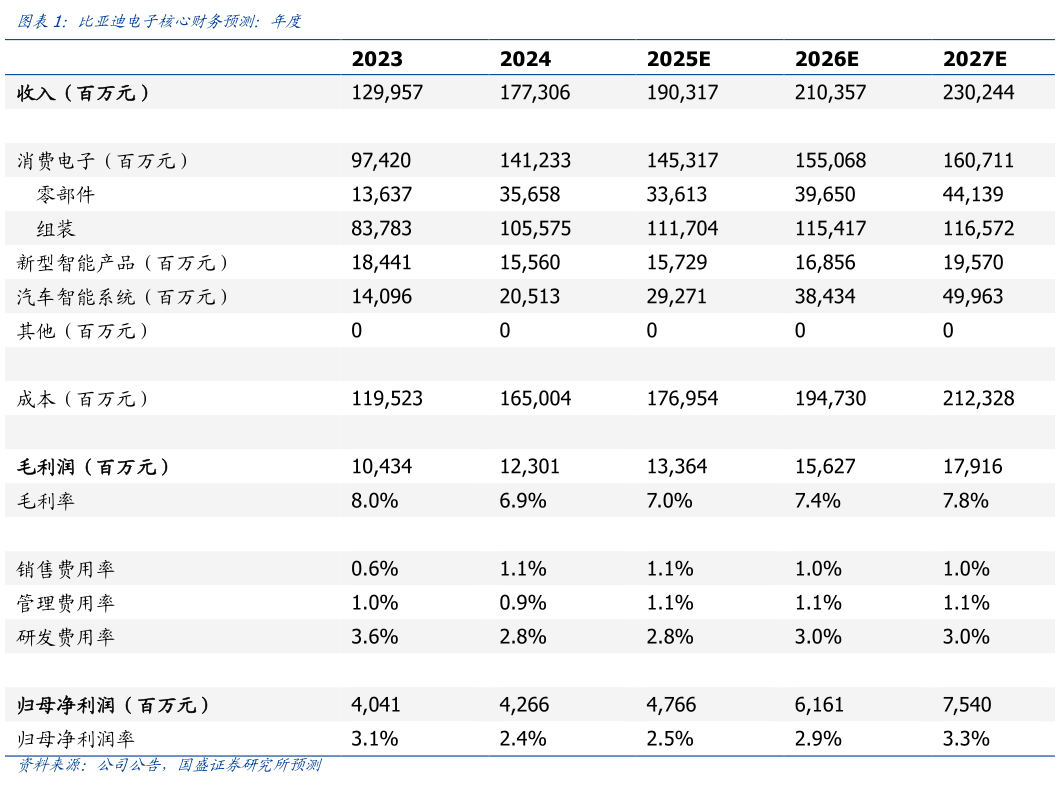Click the 研发费用率 row label
This screenshot has width=1060, height=789.
click(66, 637)
